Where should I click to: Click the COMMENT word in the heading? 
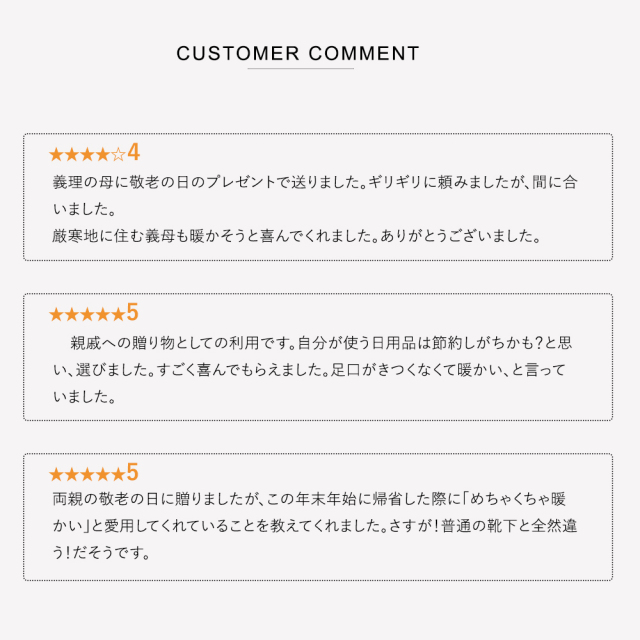pos(364,53)
